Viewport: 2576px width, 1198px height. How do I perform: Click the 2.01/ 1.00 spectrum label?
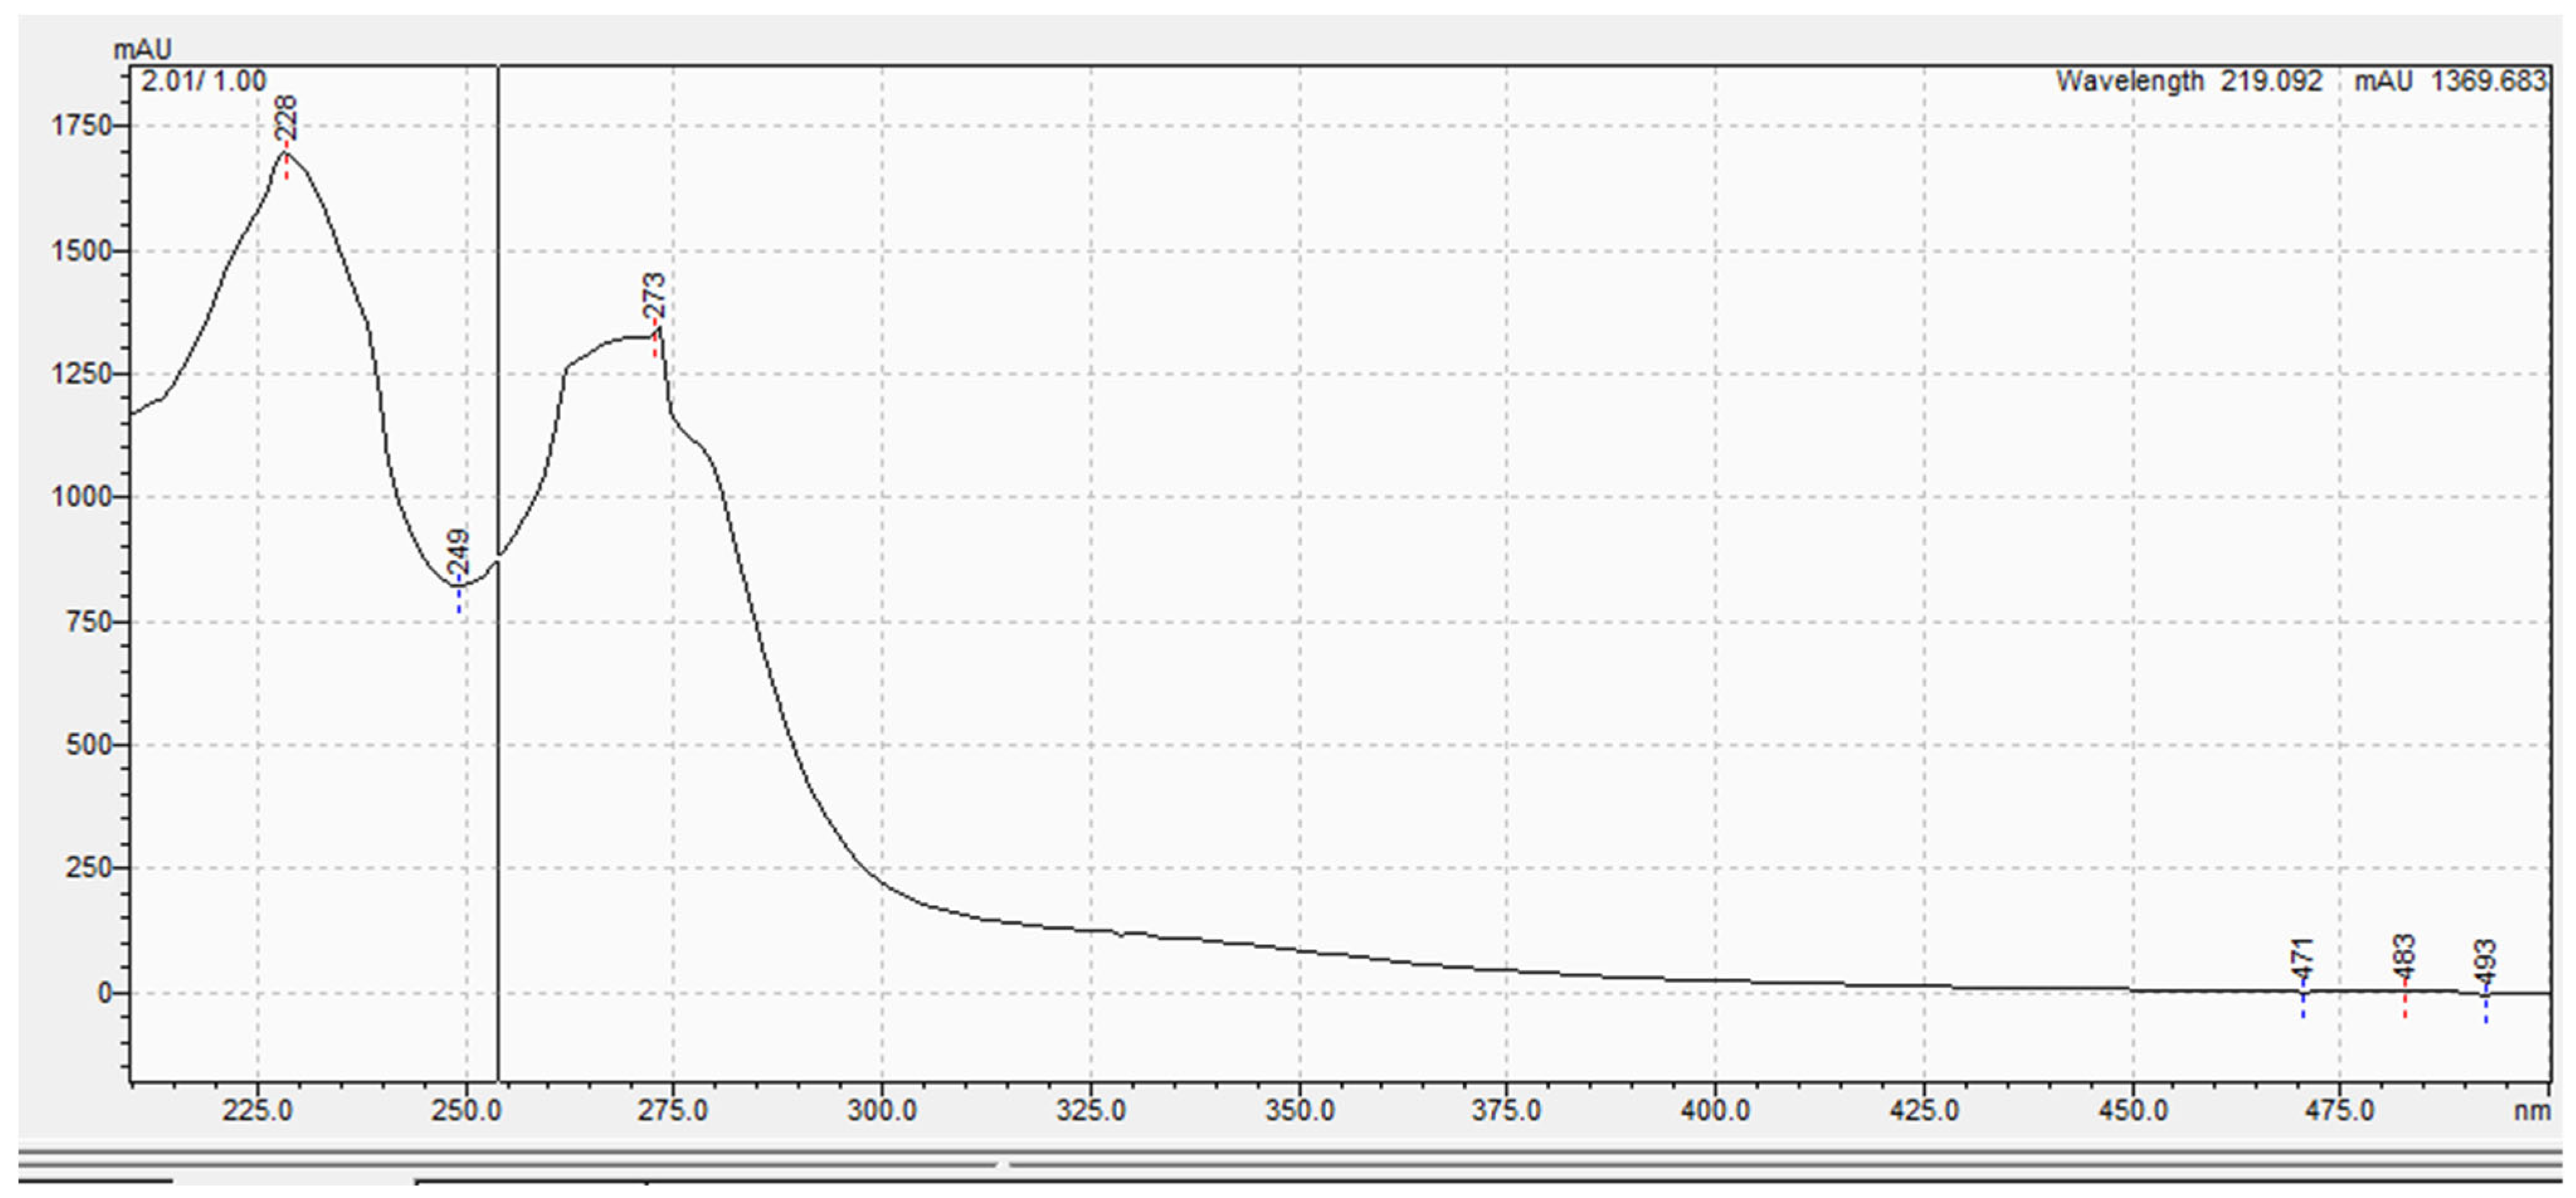204,82
